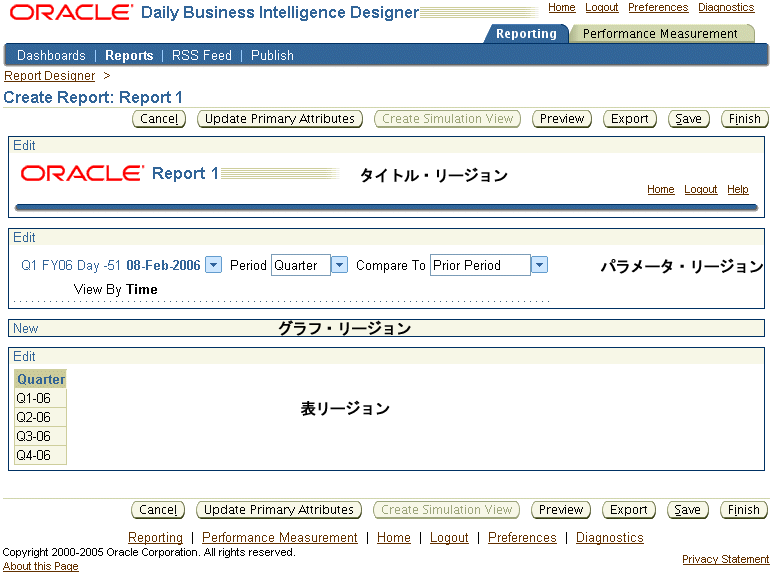Open the RSS Feed subtab
This screenshot has width=773, height=575.
pyautogui.click(x=202, y=55)
